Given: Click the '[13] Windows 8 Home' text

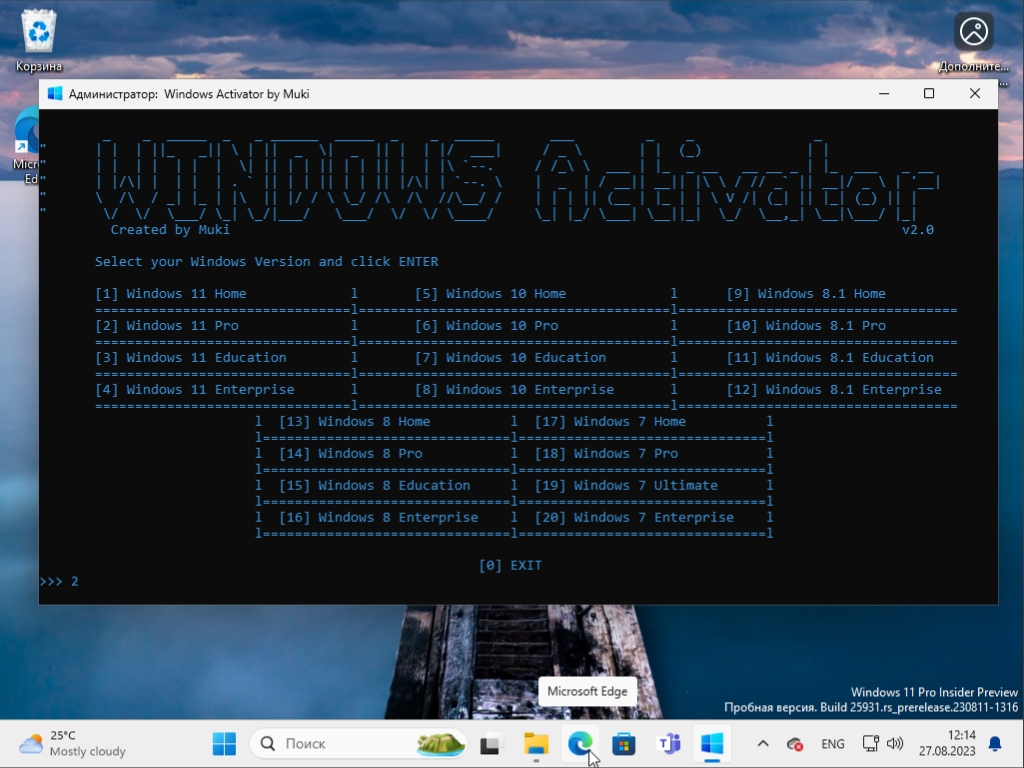Looking at the screenshot, I should [x=355, y=422].
